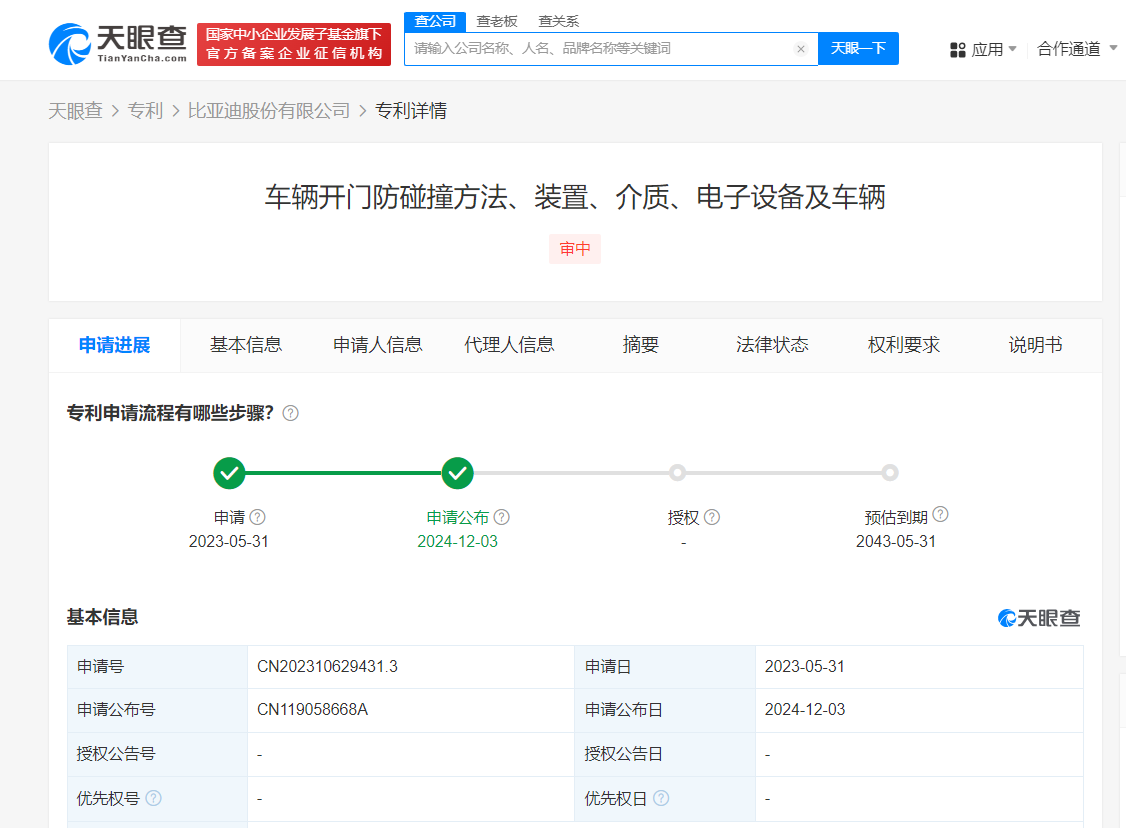Click the Tianyancha logo in header
This screenshot has width=1126, height=828.
click(117, 43)
